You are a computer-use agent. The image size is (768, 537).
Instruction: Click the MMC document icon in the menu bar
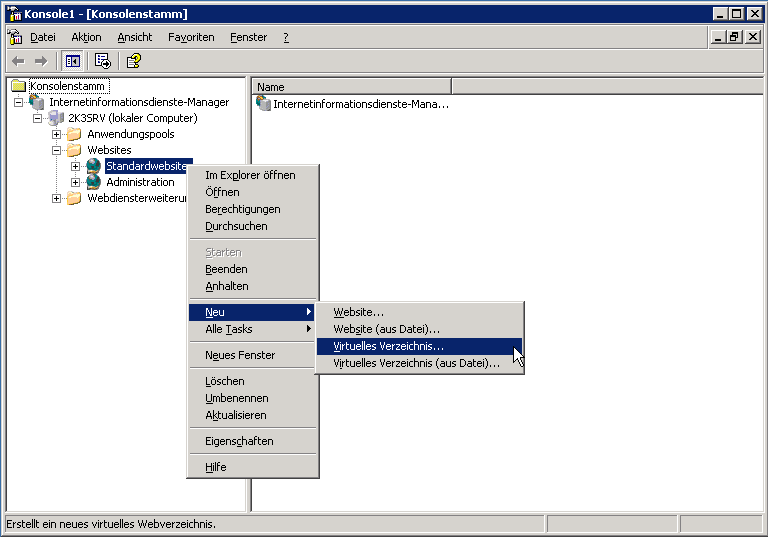pos(15,37)
